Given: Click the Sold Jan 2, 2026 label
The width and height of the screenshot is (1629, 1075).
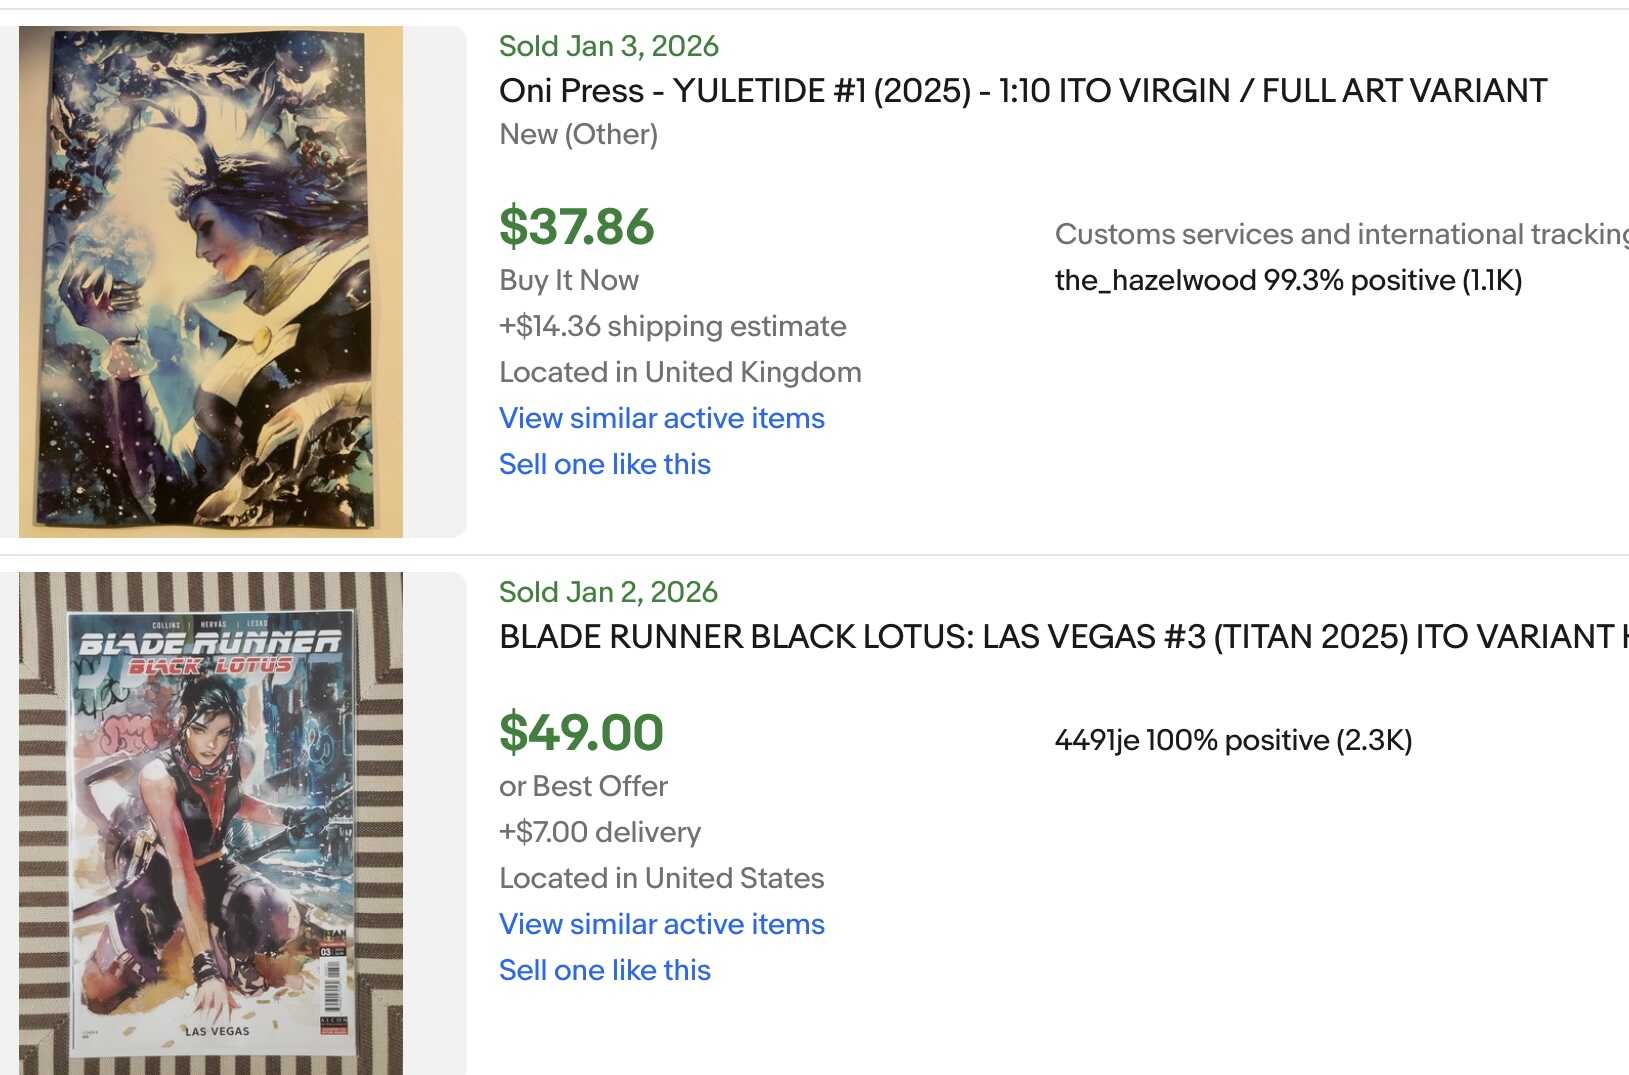Looking at the screenshot, I should click(x=608, y=592).
